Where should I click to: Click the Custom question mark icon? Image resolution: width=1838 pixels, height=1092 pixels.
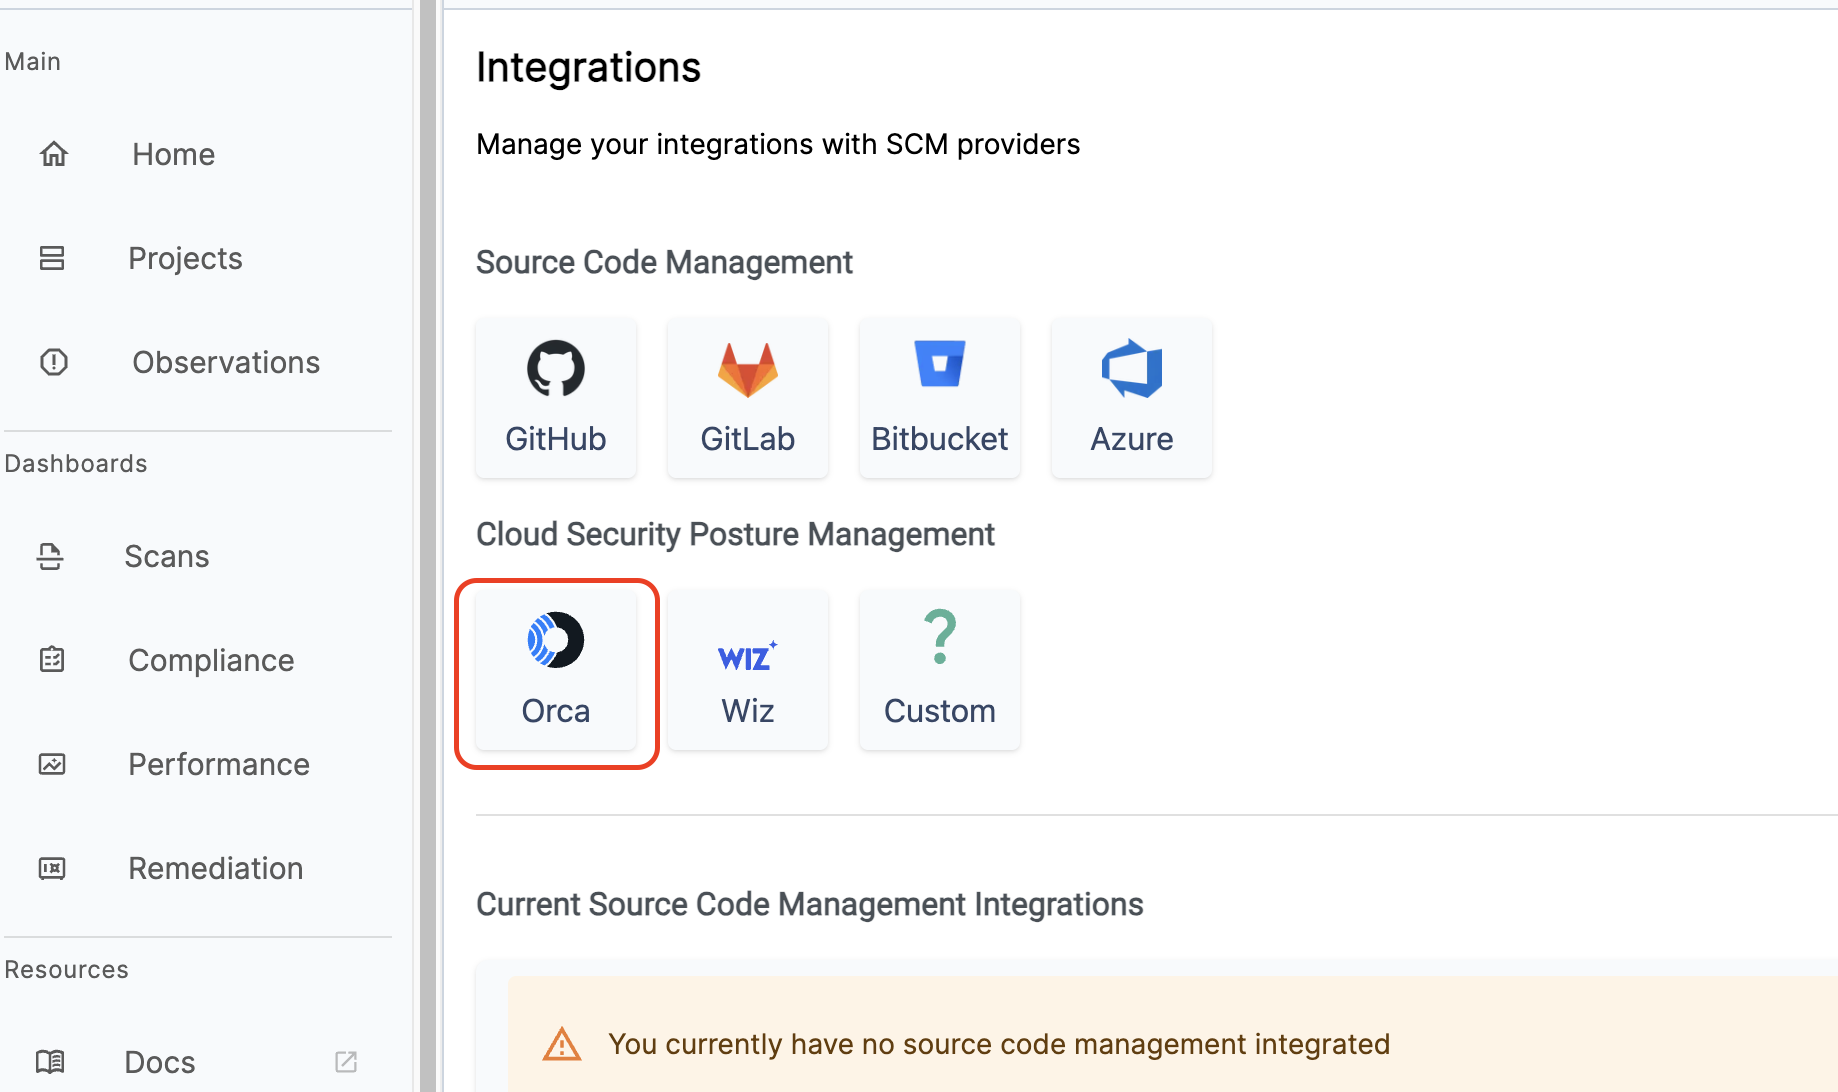pos(940,637)
